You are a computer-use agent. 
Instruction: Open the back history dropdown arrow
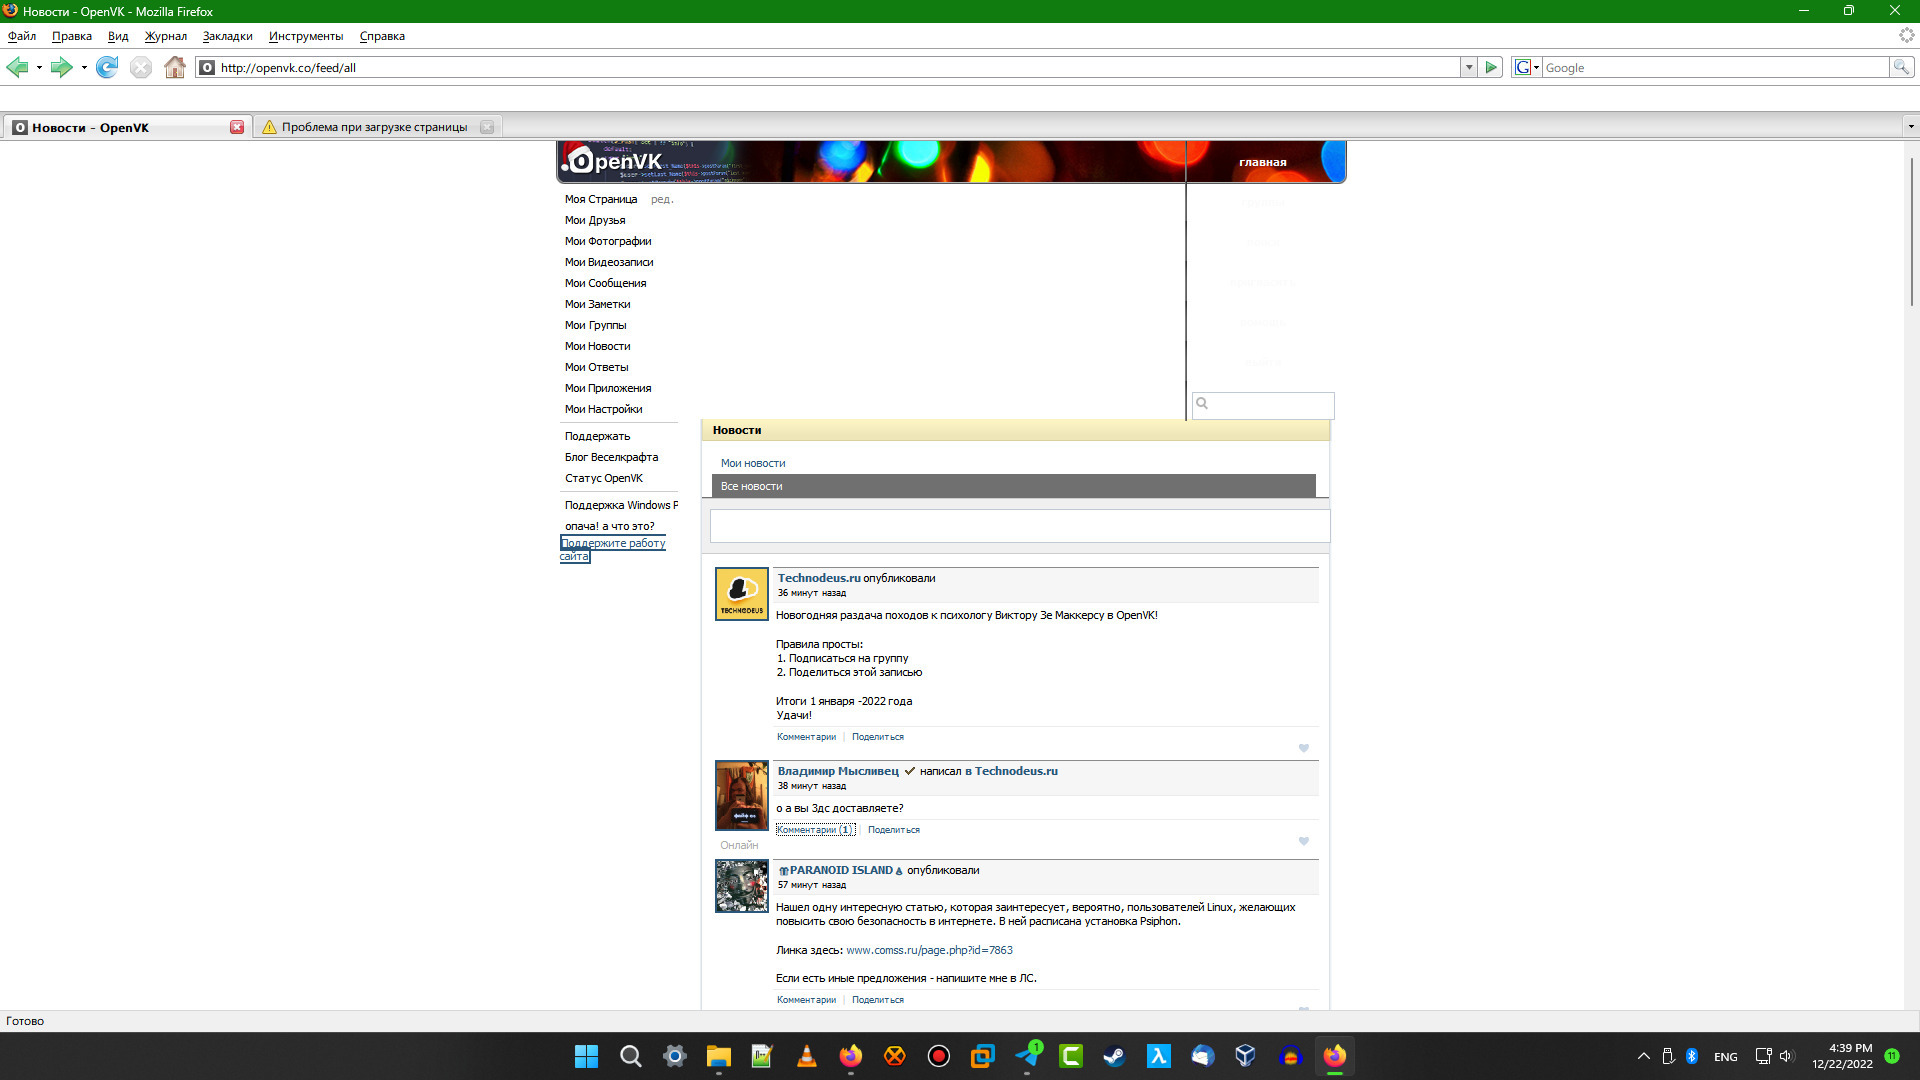pyautogui.click(x=39, y=67)
